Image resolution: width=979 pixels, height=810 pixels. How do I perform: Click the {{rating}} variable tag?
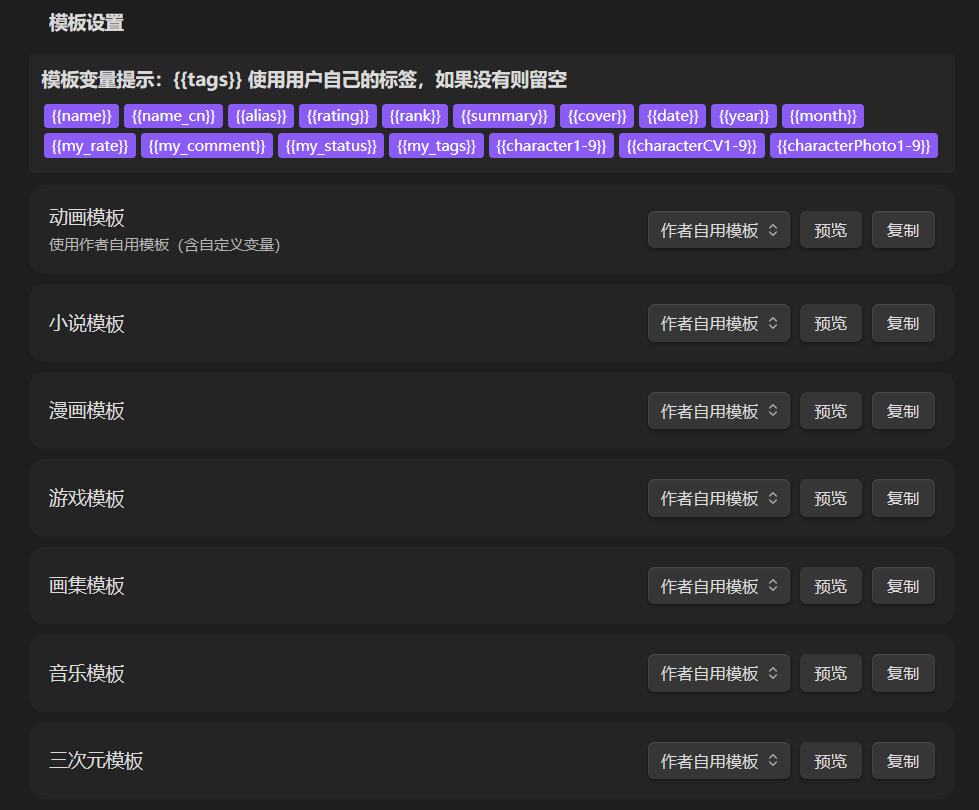[x=338, y=116]
